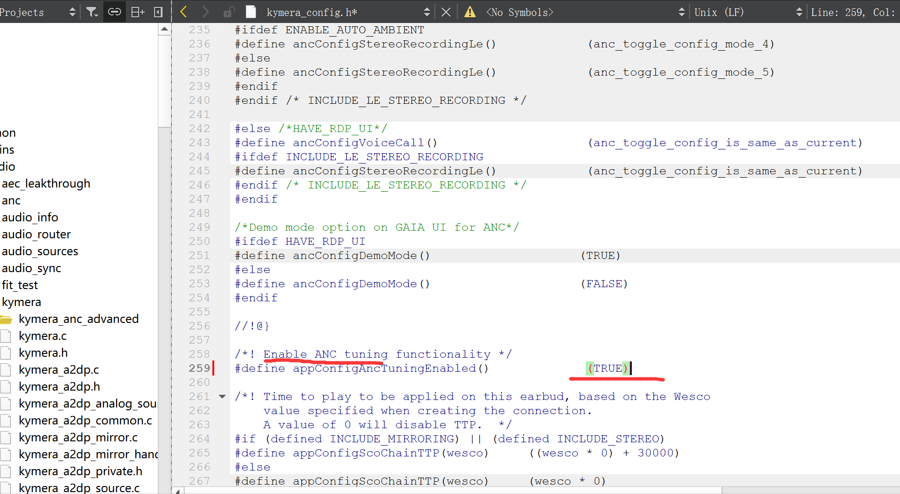Open kymera.c in the project tree
900x494 pixels.
42,336
